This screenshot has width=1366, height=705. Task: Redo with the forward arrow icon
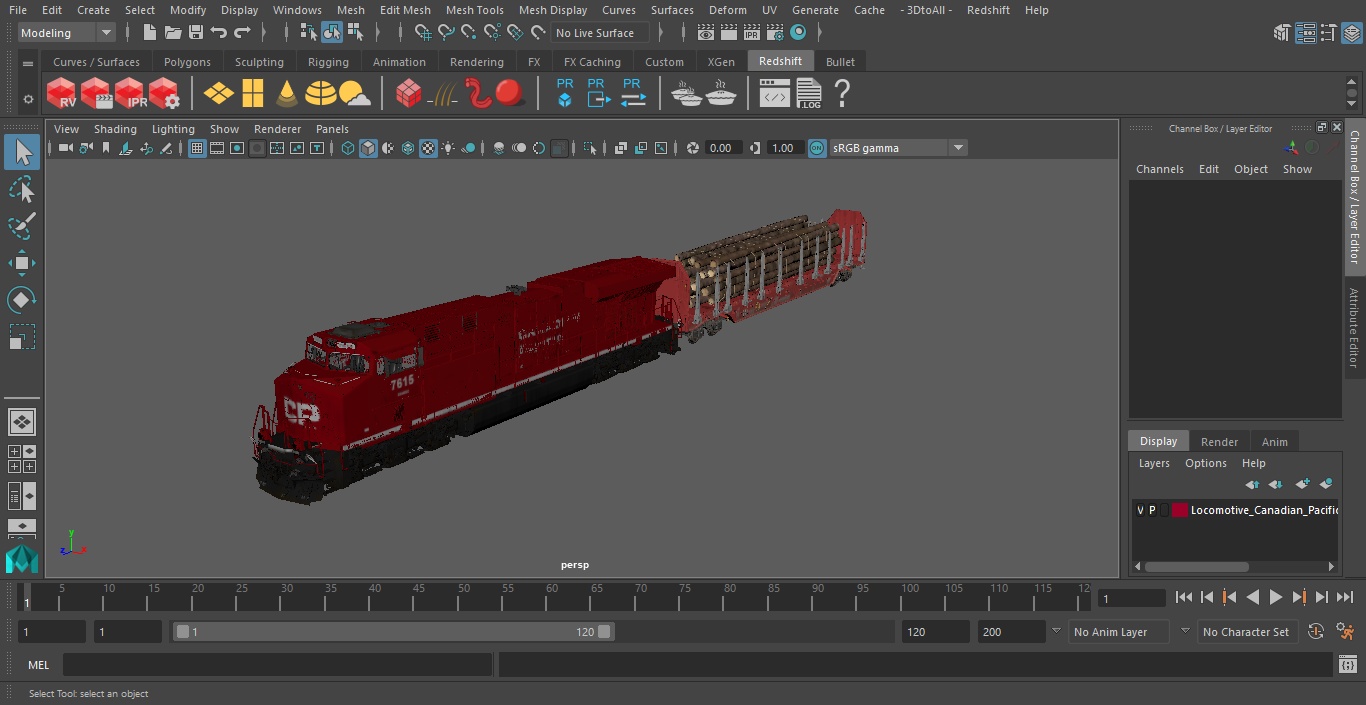pyautogui.click(x=242, y=33)
